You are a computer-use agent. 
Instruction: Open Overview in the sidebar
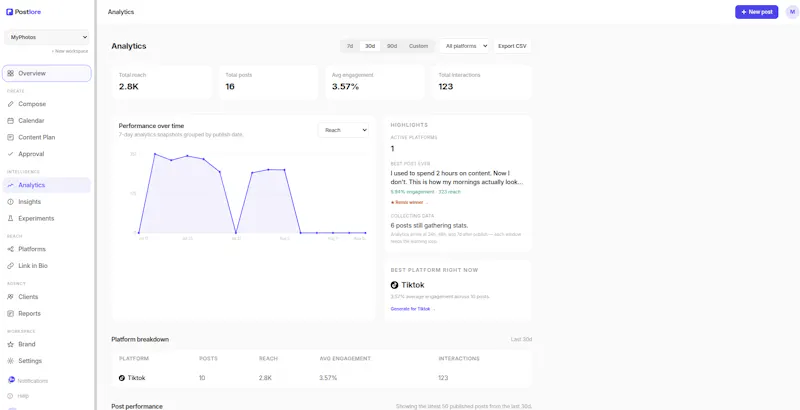pos(46,73)
